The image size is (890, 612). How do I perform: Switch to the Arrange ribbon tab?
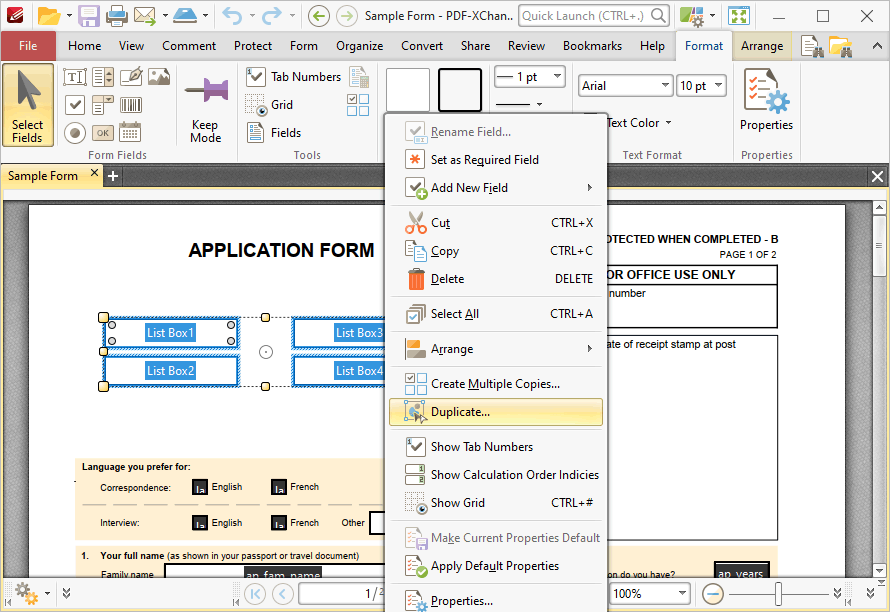(762, 46)
